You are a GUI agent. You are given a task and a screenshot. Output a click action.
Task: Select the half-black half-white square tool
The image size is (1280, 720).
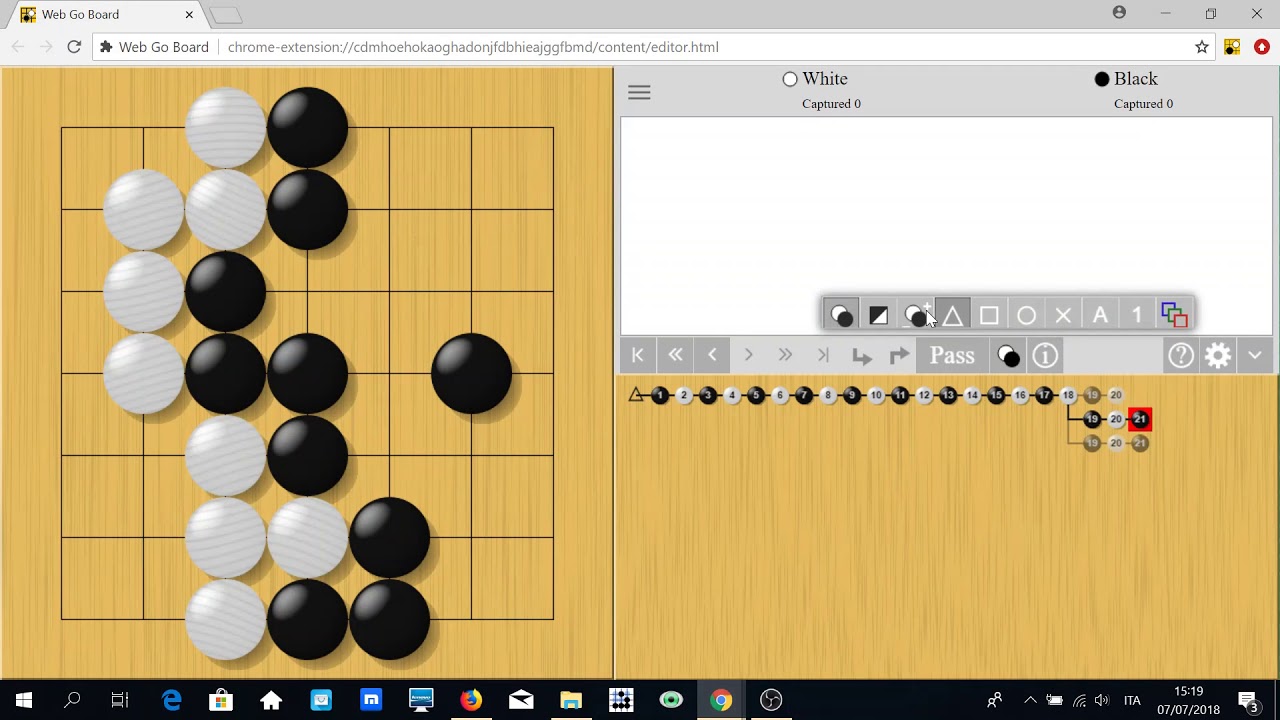point(878,315)
